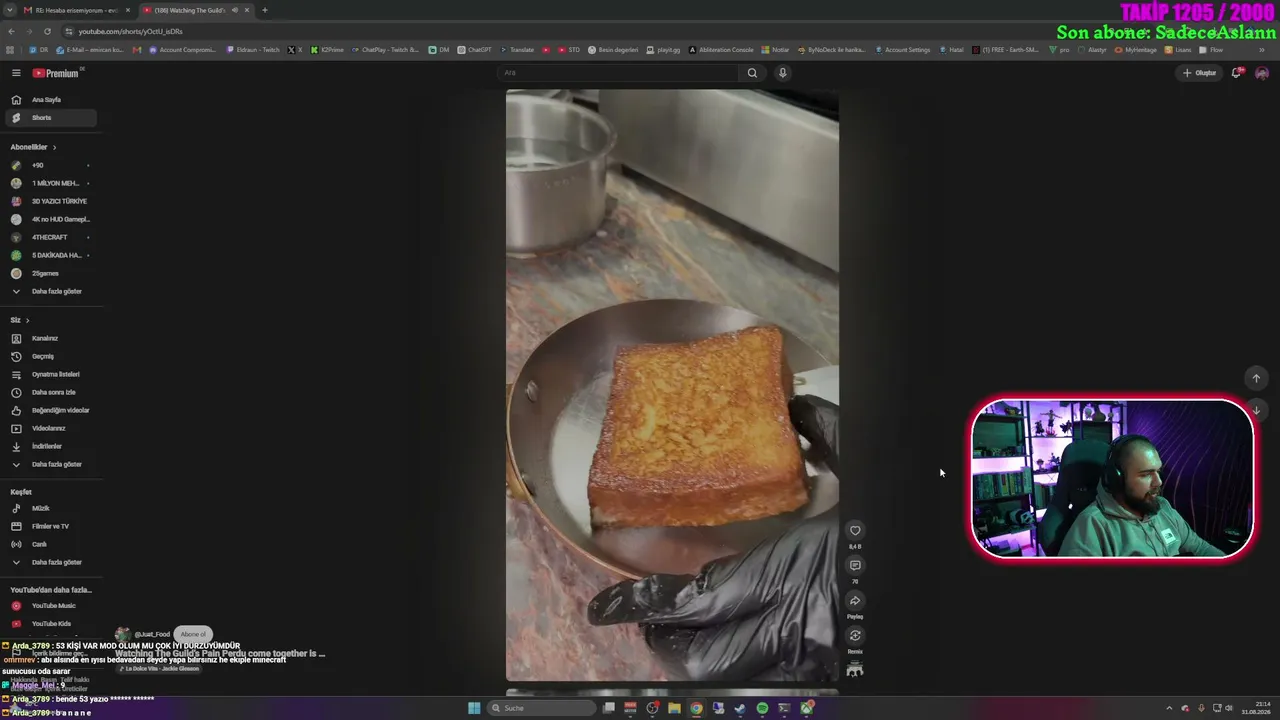The image size is (1280, 720).
Task: Go back in browser history
Action: click(x=11, y=31)
